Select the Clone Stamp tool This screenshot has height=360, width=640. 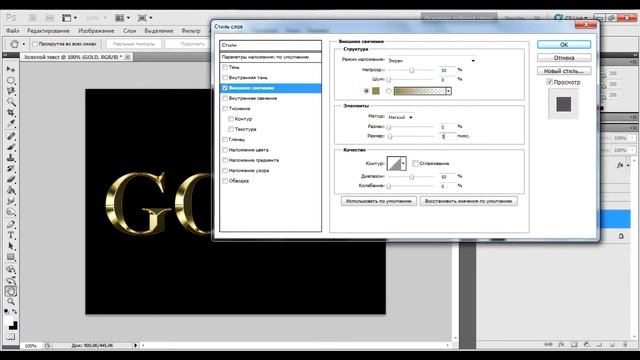click(11, 158)
